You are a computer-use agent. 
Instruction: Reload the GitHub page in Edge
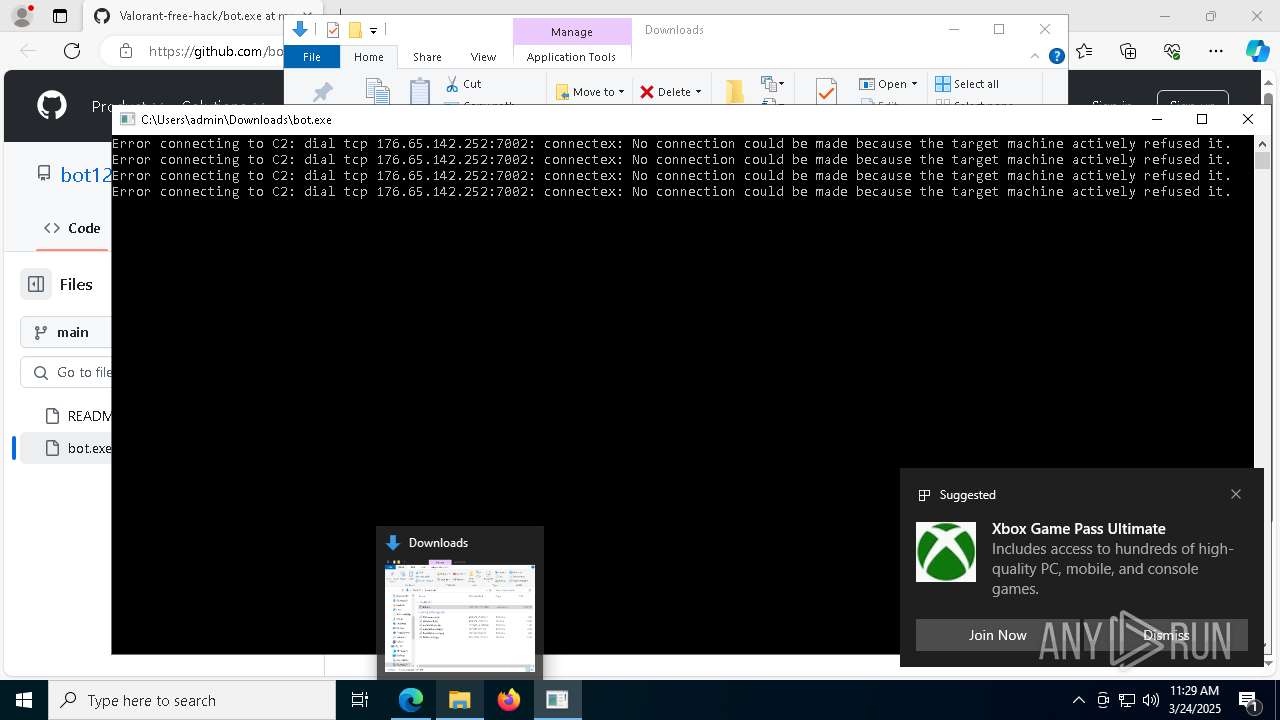click(x=72, y=51)
